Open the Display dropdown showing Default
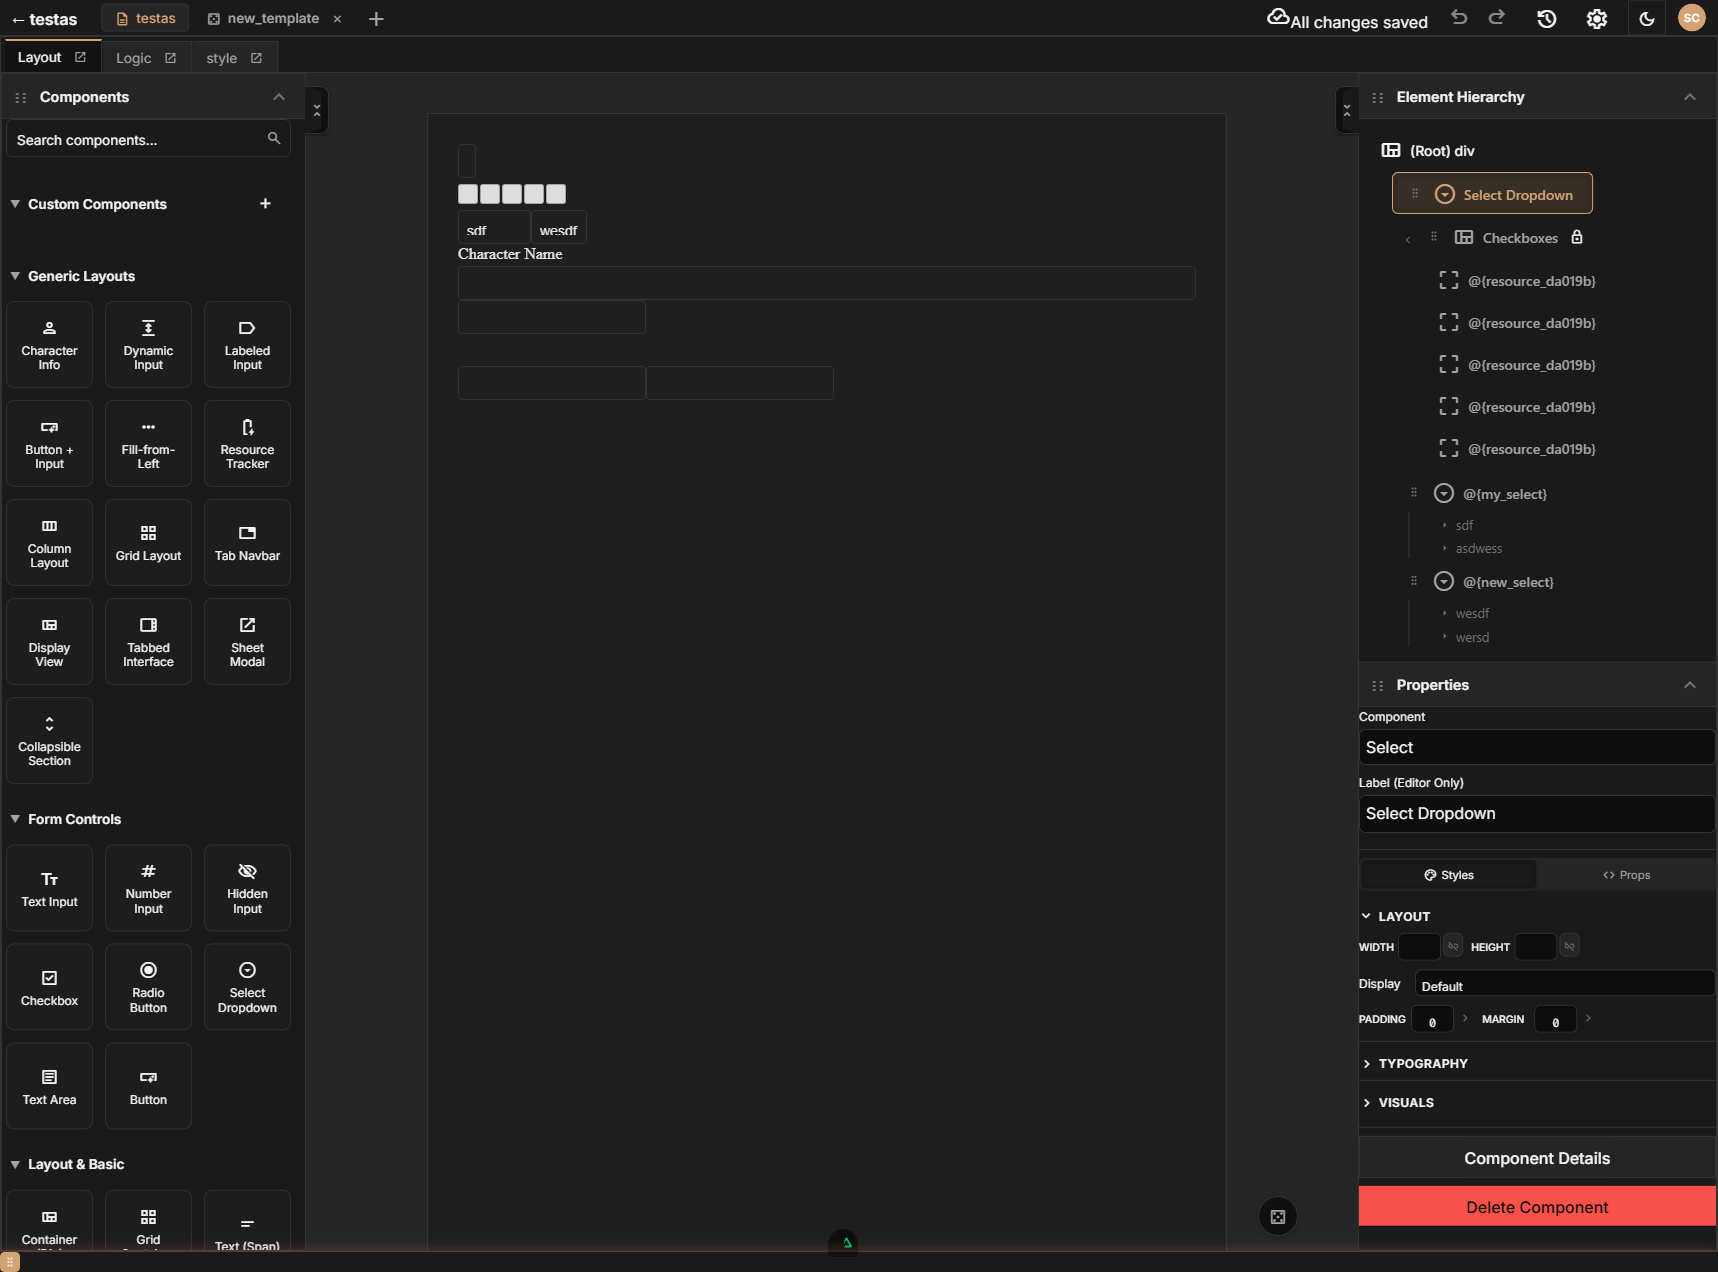The image size is (1718, 1272). click(x=1565, y=984)
